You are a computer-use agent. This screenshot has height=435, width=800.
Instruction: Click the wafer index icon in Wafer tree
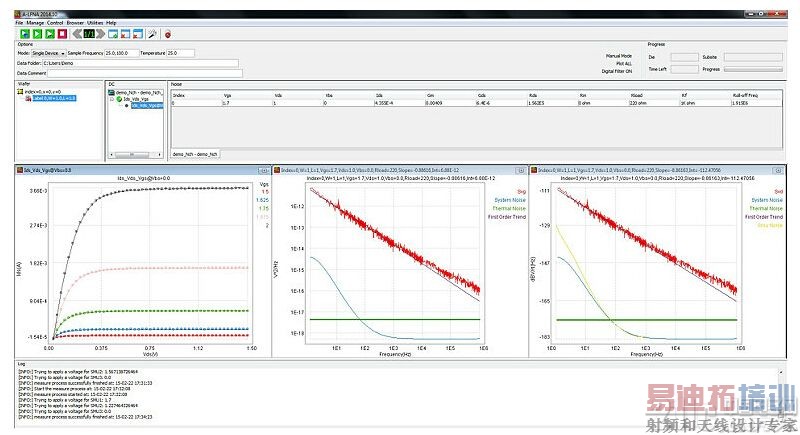click(20, 92)
